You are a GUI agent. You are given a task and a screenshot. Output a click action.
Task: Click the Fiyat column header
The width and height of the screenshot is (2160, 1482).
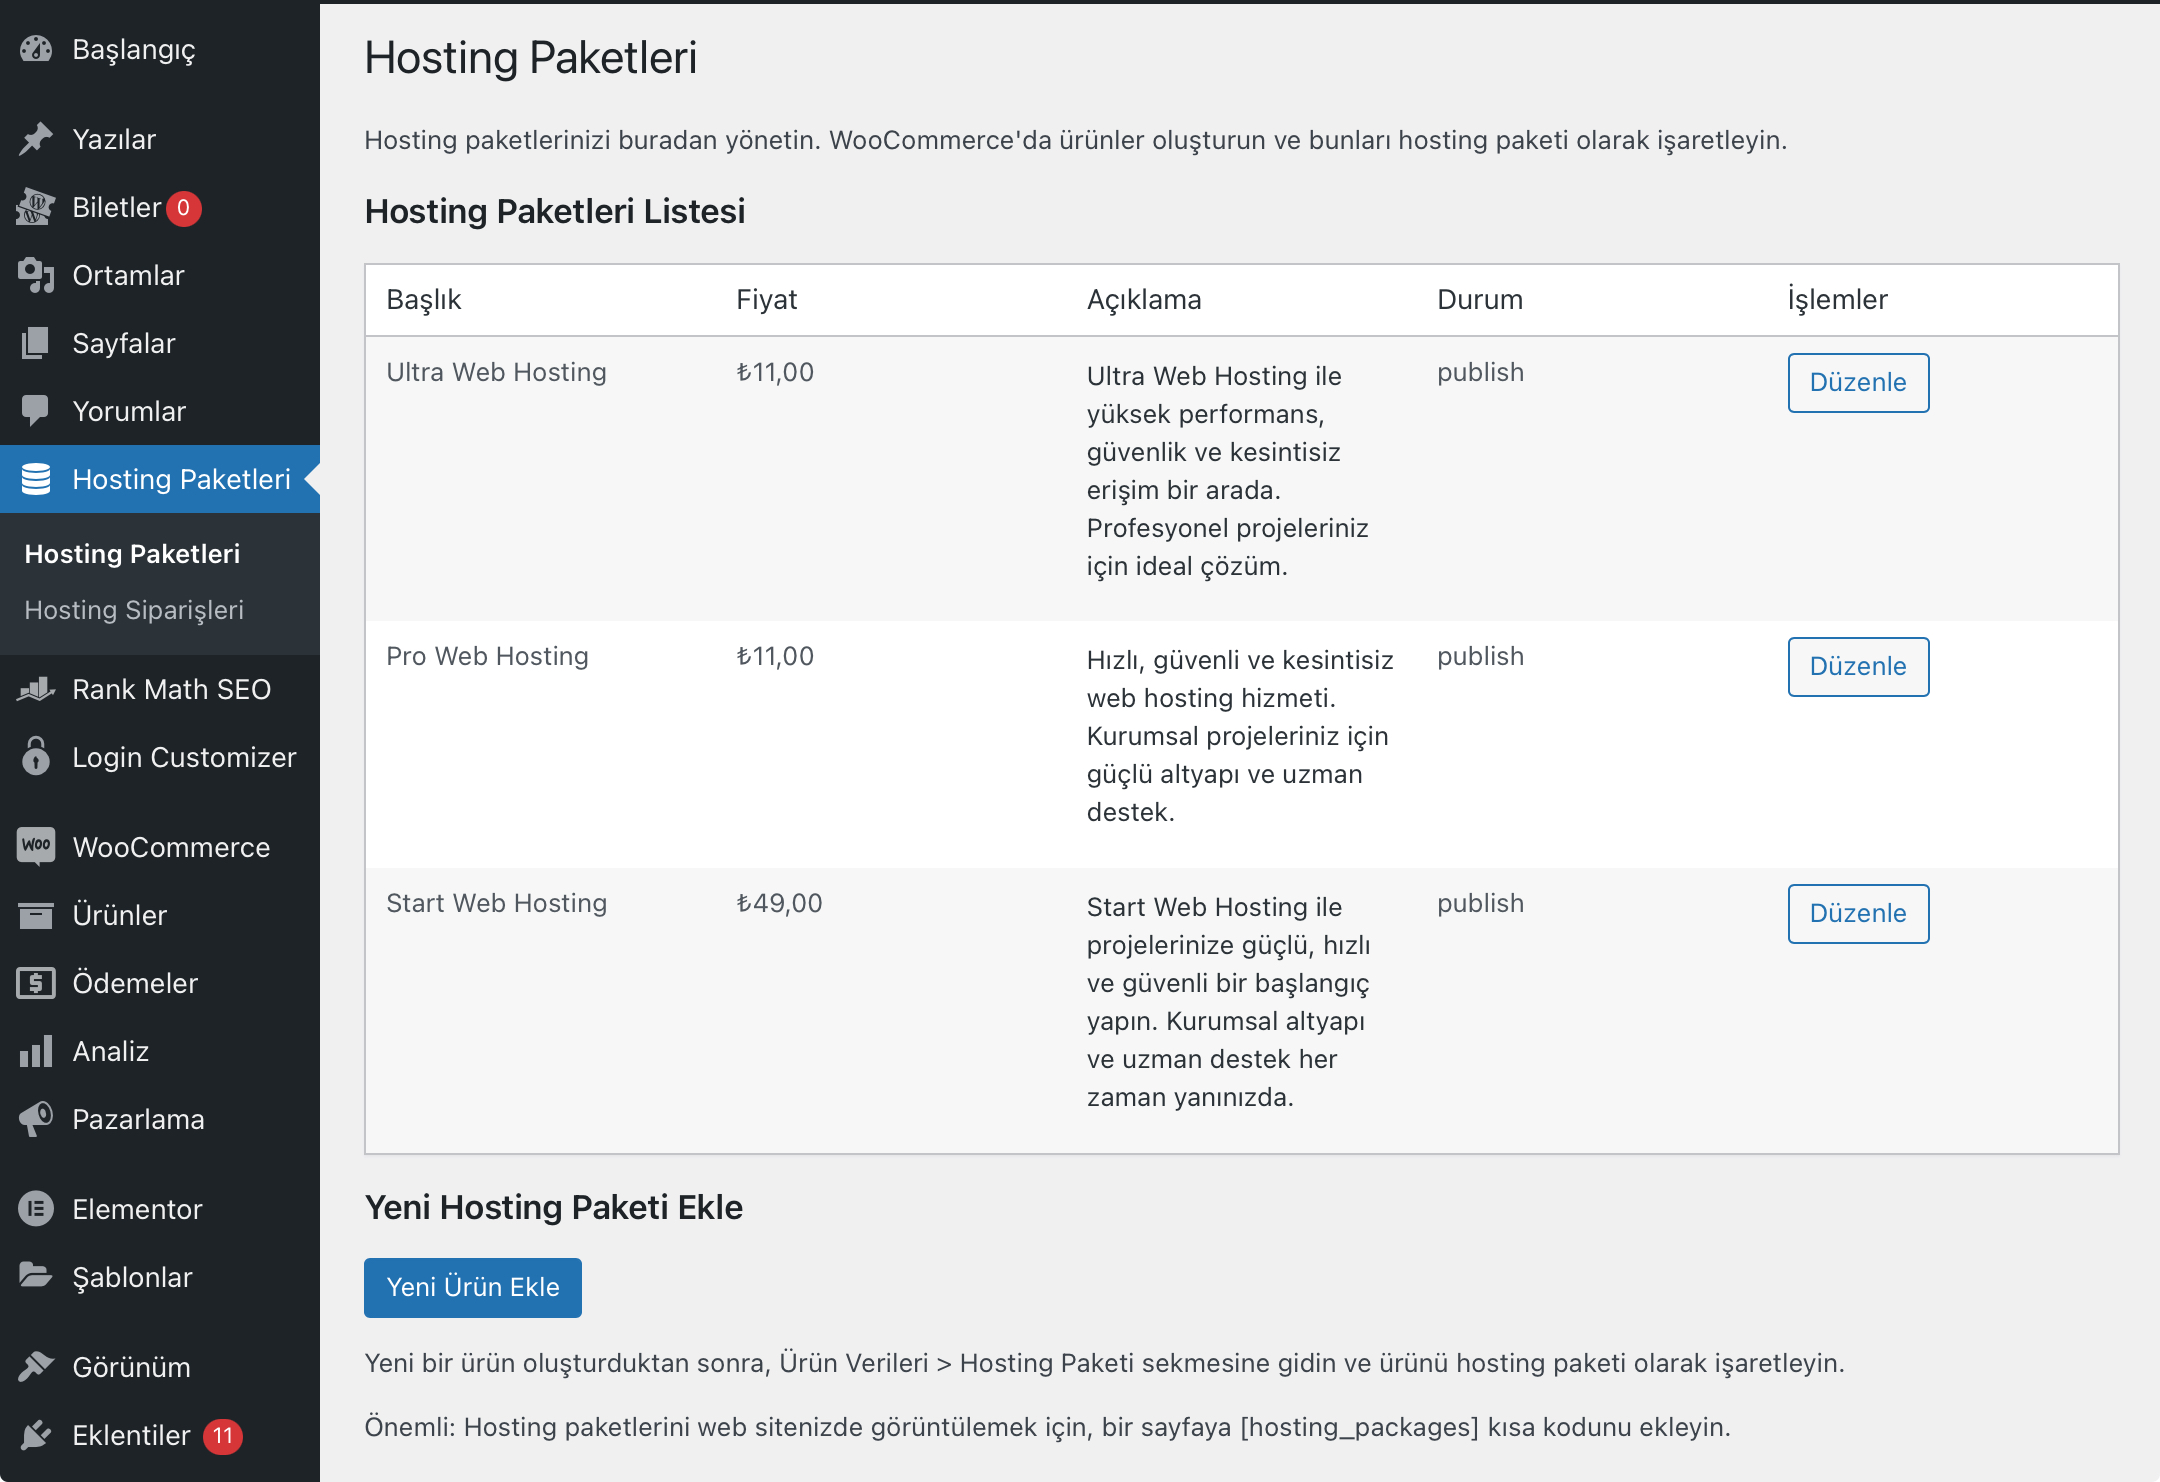coord(766,299)
